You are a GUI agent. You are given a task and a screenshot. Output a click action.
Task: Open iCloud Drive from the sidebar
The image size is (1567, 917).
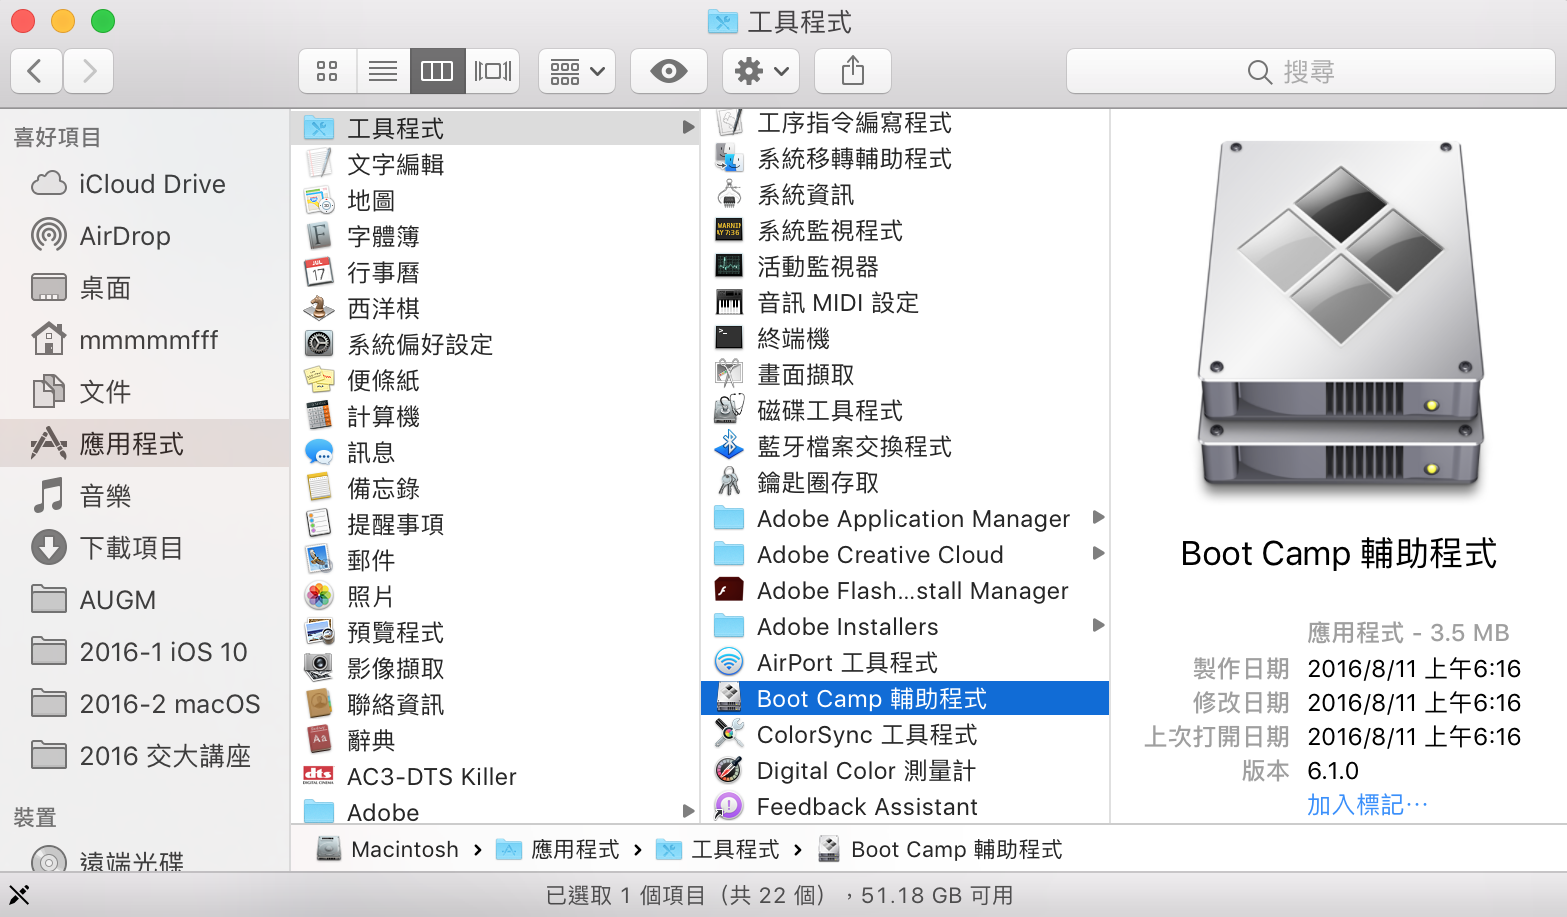tap(151, 184)
